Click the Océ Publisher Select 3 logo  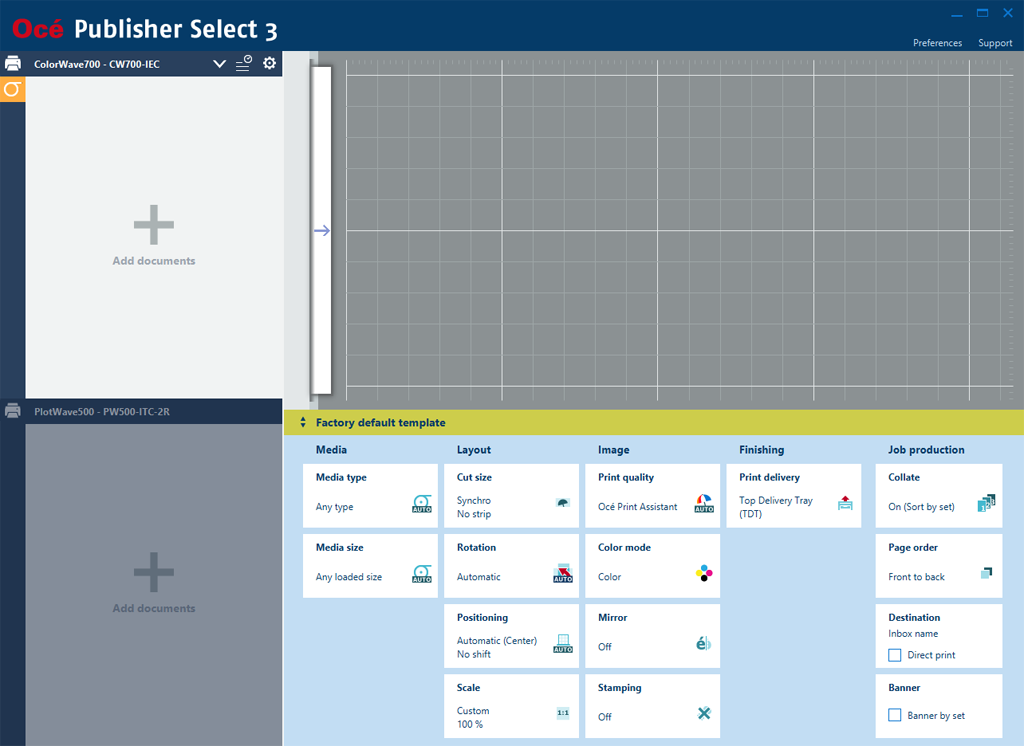tap(145, 29)
